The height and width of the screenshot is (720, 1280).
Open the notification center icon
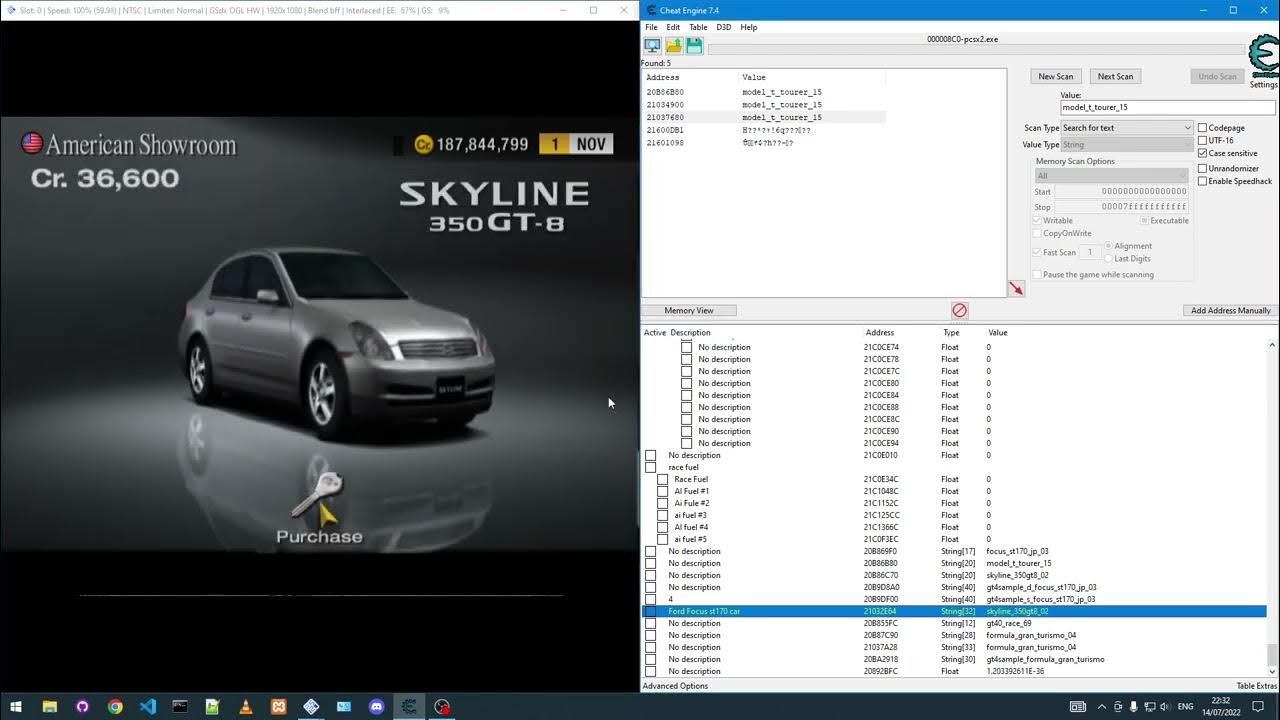pyautogui.click(x=1258, y=706)
